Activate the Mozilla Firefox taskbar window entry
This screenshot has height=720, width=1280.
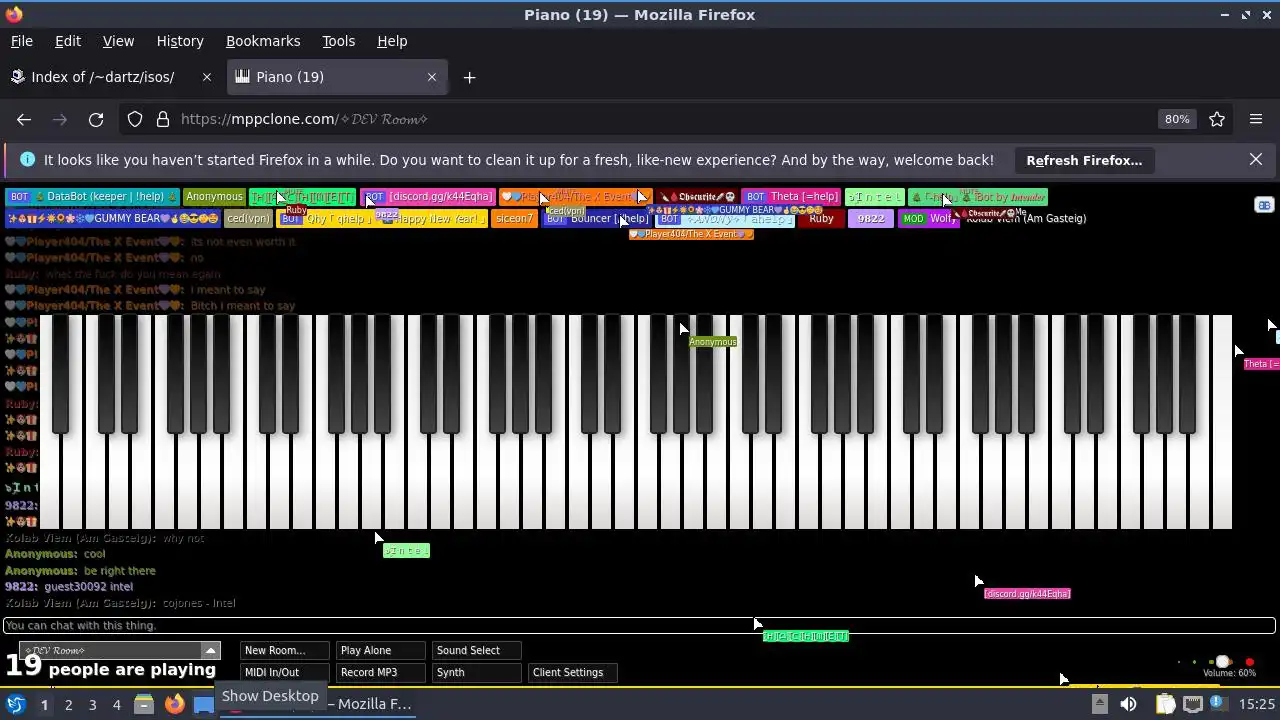pyautogui.click(x=318, y=705)
